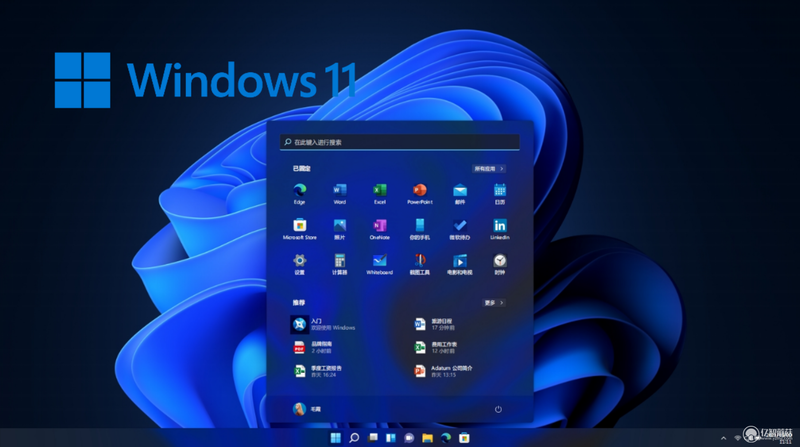Click the '12 小时前' timestamp text
Image resolution: width=800 pixels, height=447 pixels.
click(443, 351)
